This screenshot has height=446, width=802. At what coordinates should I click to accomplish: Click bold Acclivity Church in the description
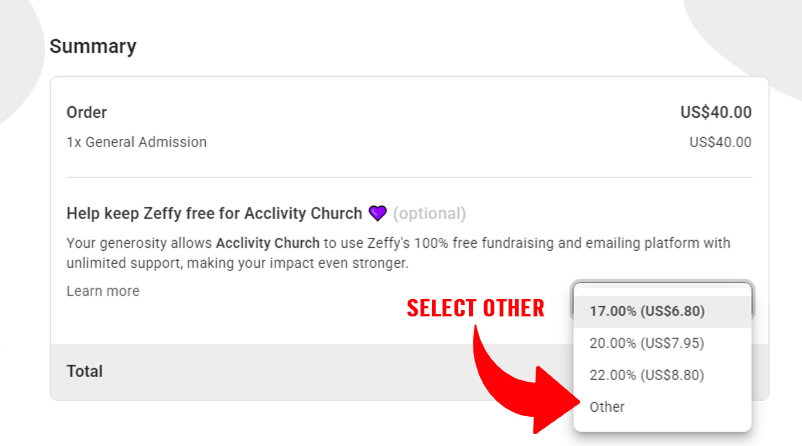[268, 243]
